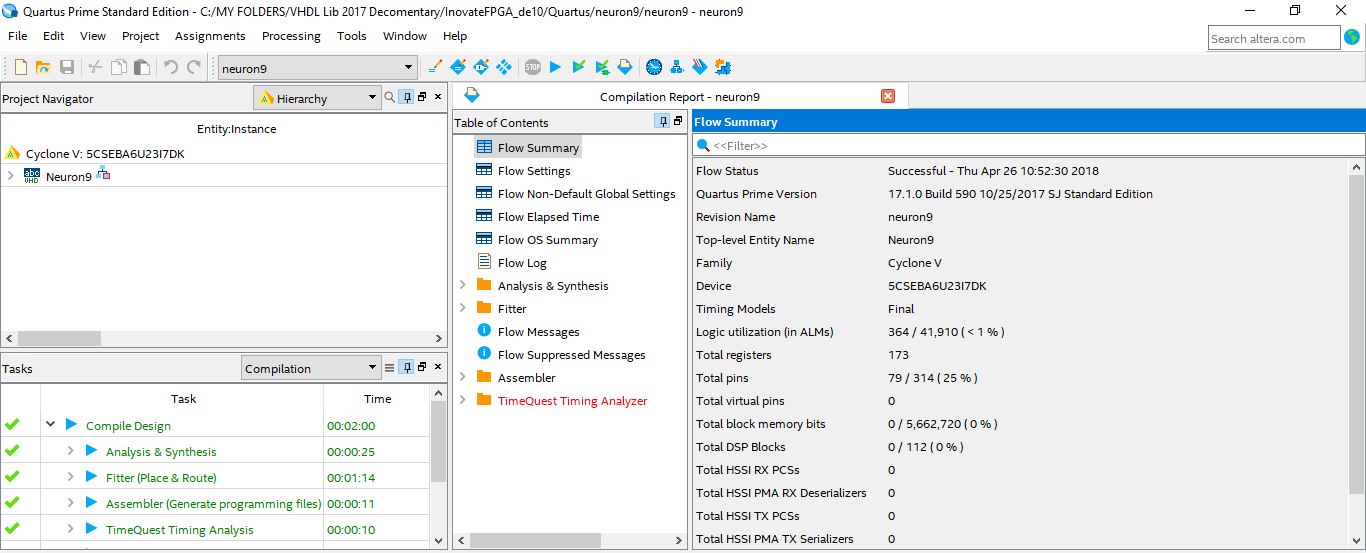Toggle pin on Tasks panel
1366x553 pixels.
click(x=407, y=368)
